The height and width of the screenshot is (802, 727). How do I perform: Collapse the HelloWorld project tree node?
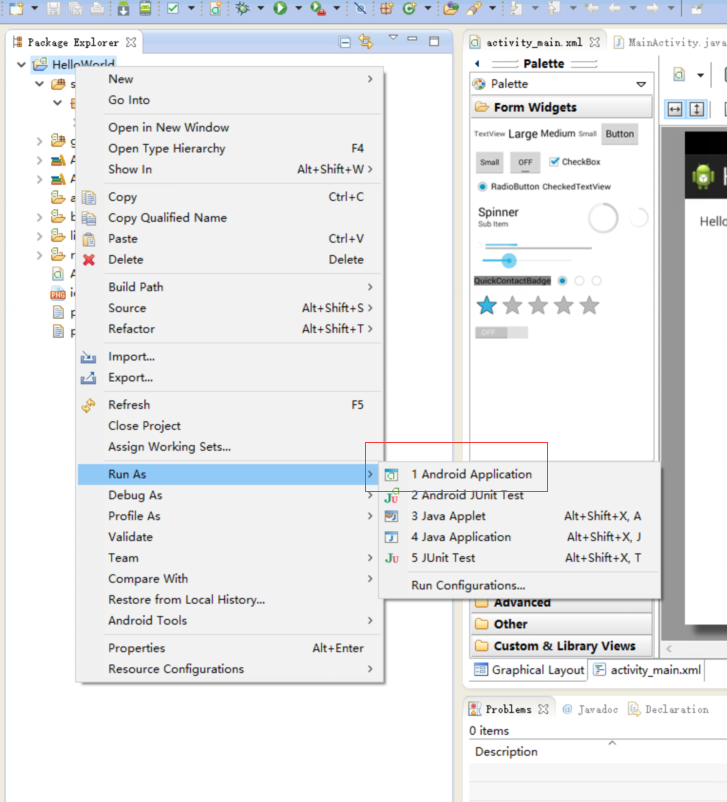click(22, 64)
